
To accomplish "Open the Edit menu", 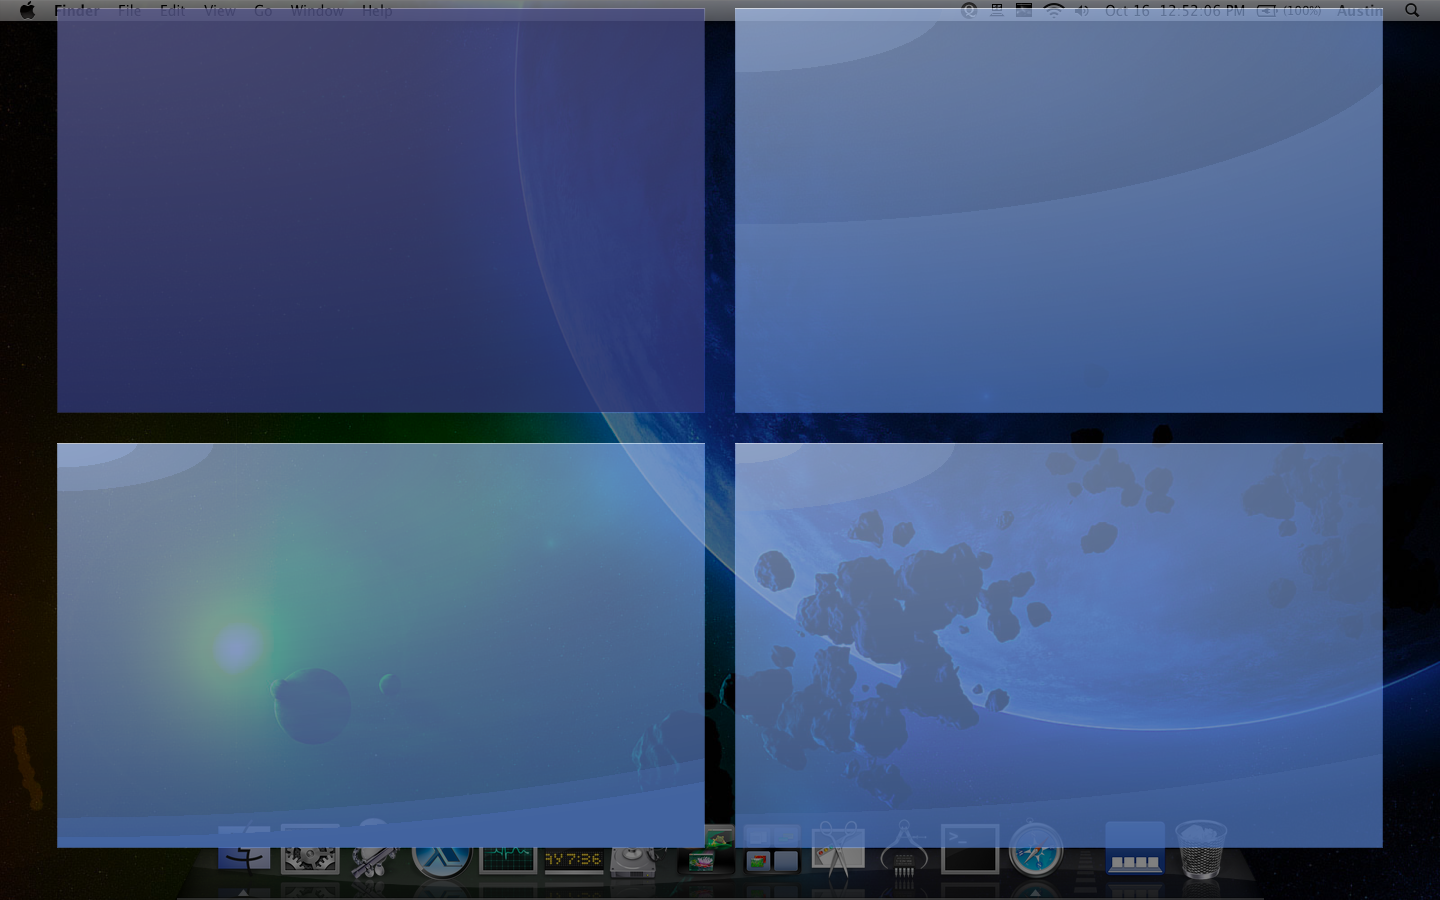I will coord(172,10).
